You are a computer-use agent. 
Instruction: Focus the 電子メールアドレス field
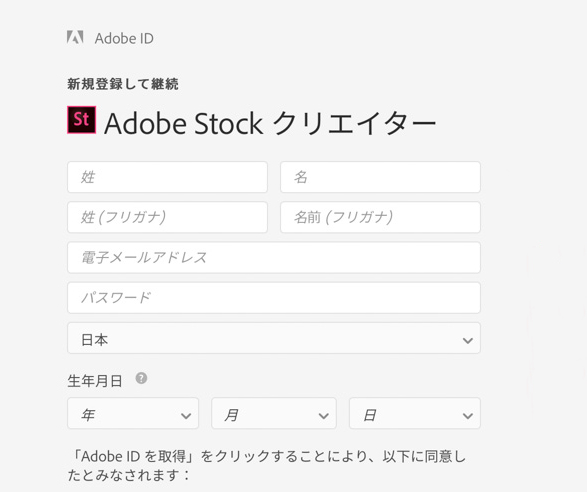pos(274,258)
